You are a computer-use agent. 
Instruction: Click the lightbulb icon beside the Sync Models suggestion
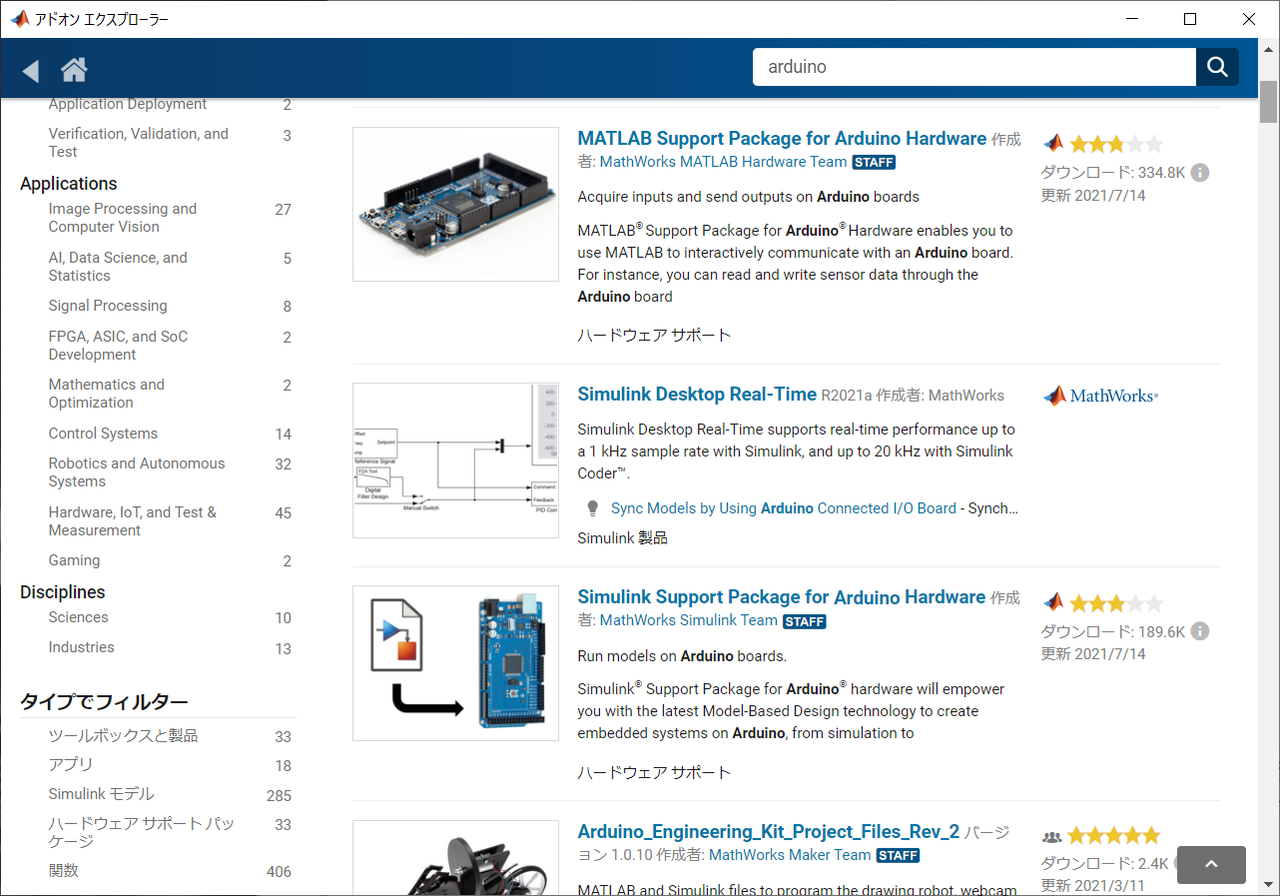click(x=592, y=508)
